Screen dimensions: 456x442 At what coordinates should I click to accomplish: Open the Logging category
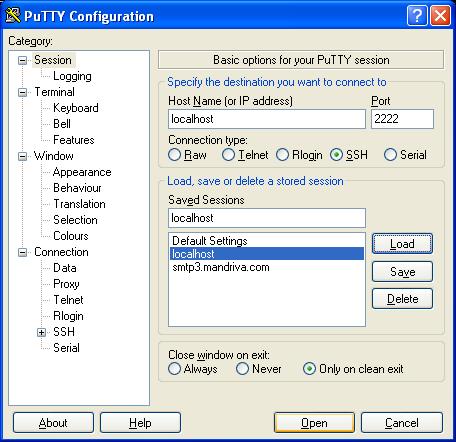(72, 76)
